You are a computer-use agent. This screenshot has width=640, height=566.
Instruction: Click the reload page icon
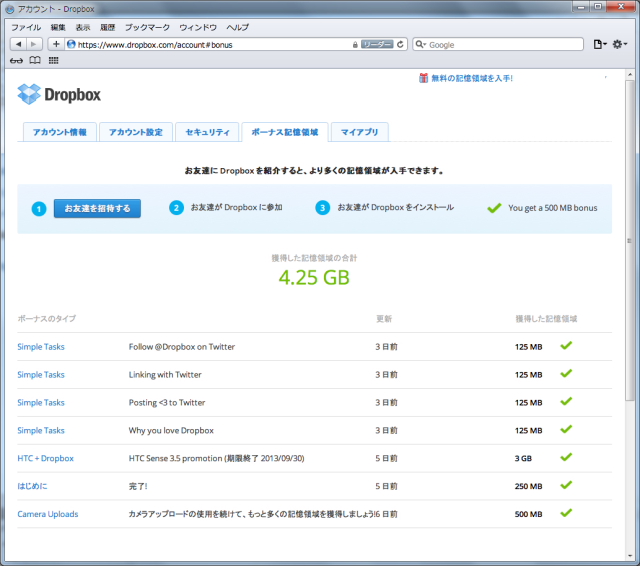[x=400, y=44]
